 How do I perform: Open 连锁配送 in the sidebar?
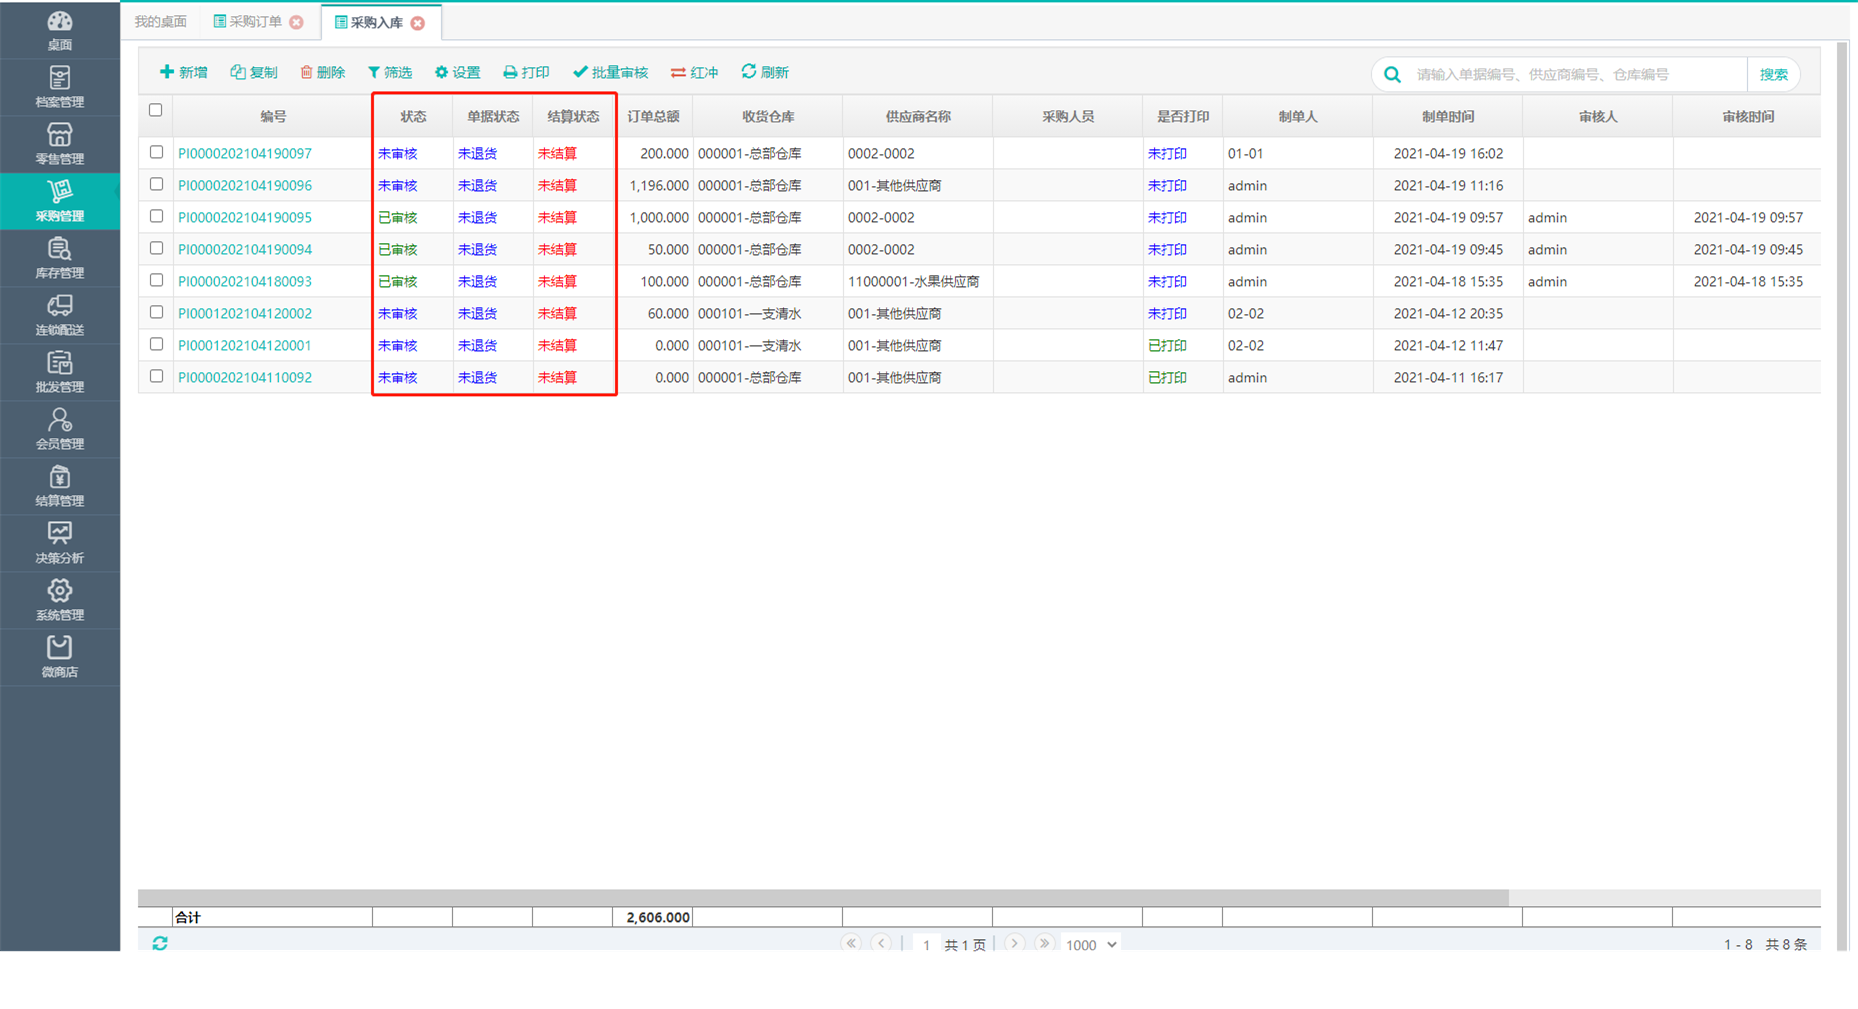(60, 315)
